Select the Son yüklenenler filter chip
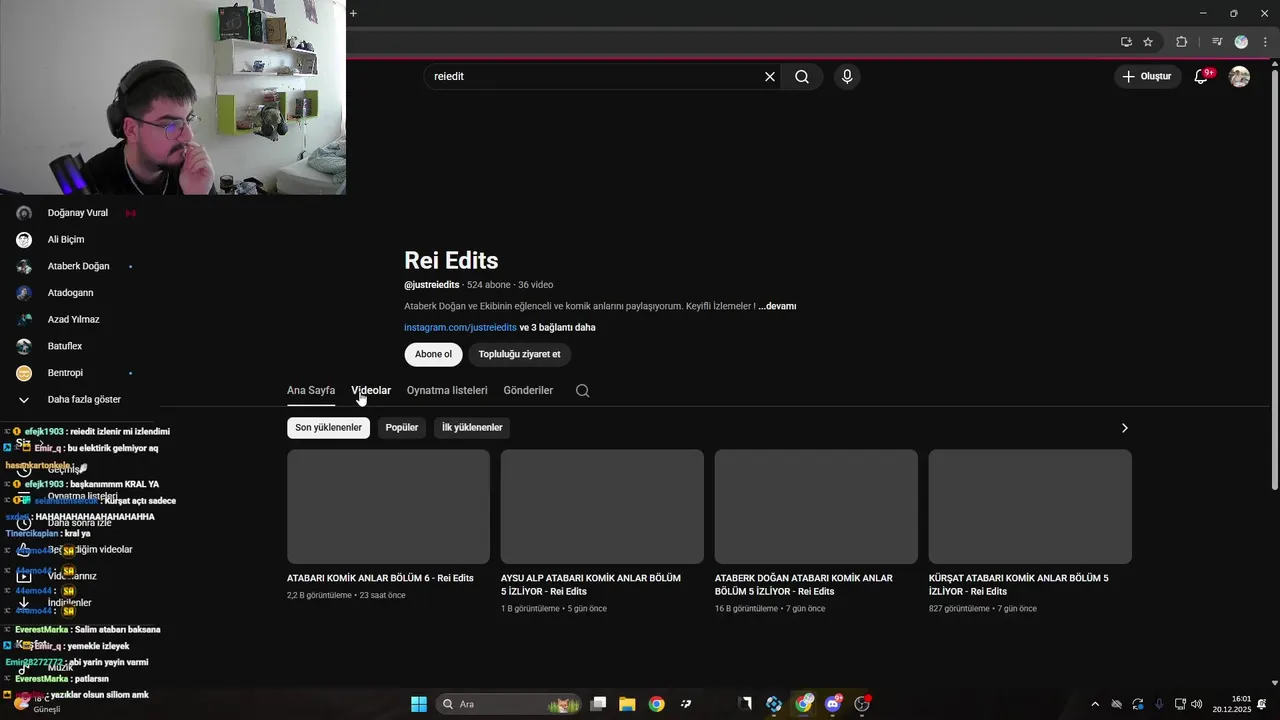This screenshot has width=1280, height=720. point(328,427)
